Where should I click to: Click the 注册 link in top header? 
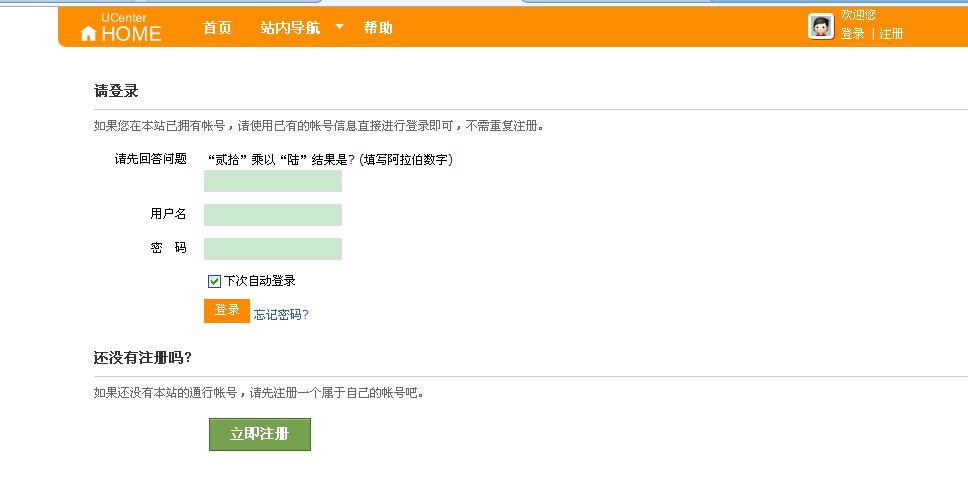pyautogui.click(x=891, y=34)
